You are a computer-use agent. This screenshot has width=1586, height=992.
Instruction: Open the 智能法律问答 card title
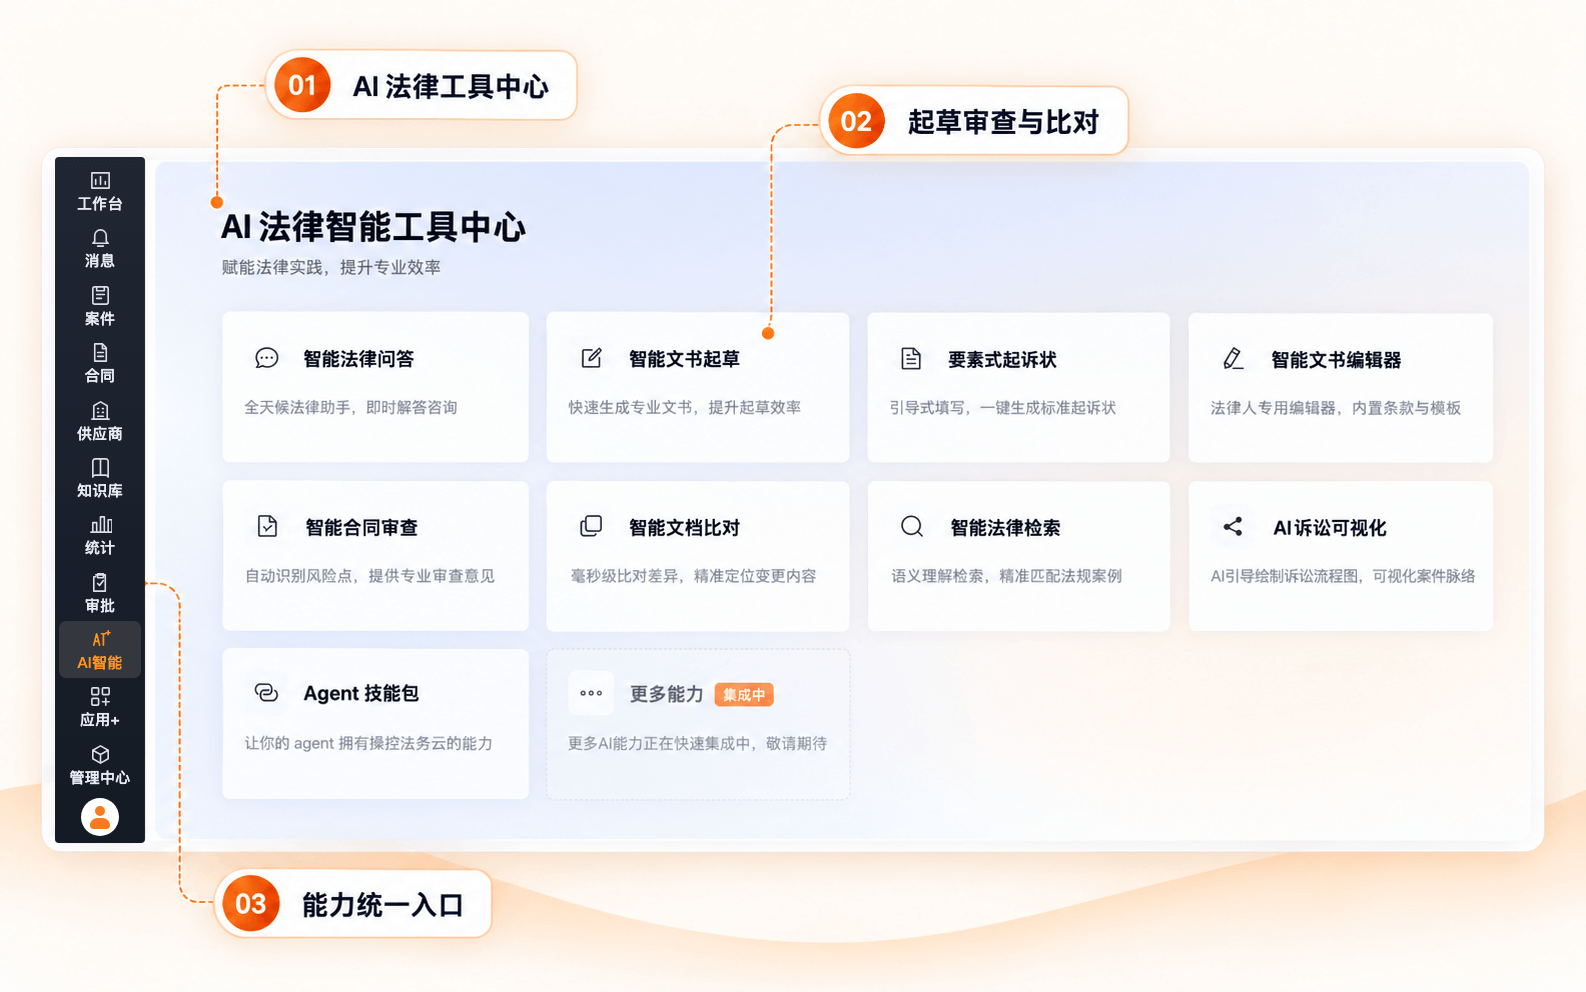[x=359, y=359]
